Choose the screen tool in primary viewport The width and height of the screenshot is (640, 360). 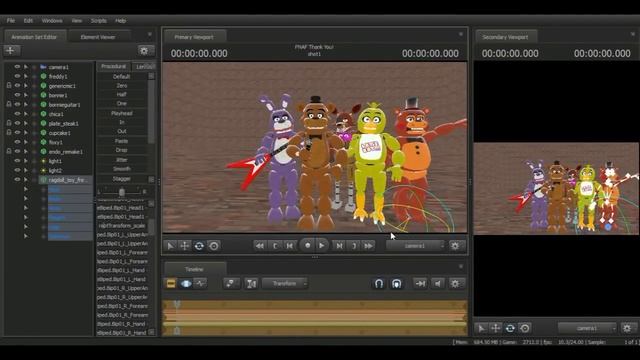click(x=213, y=246)
